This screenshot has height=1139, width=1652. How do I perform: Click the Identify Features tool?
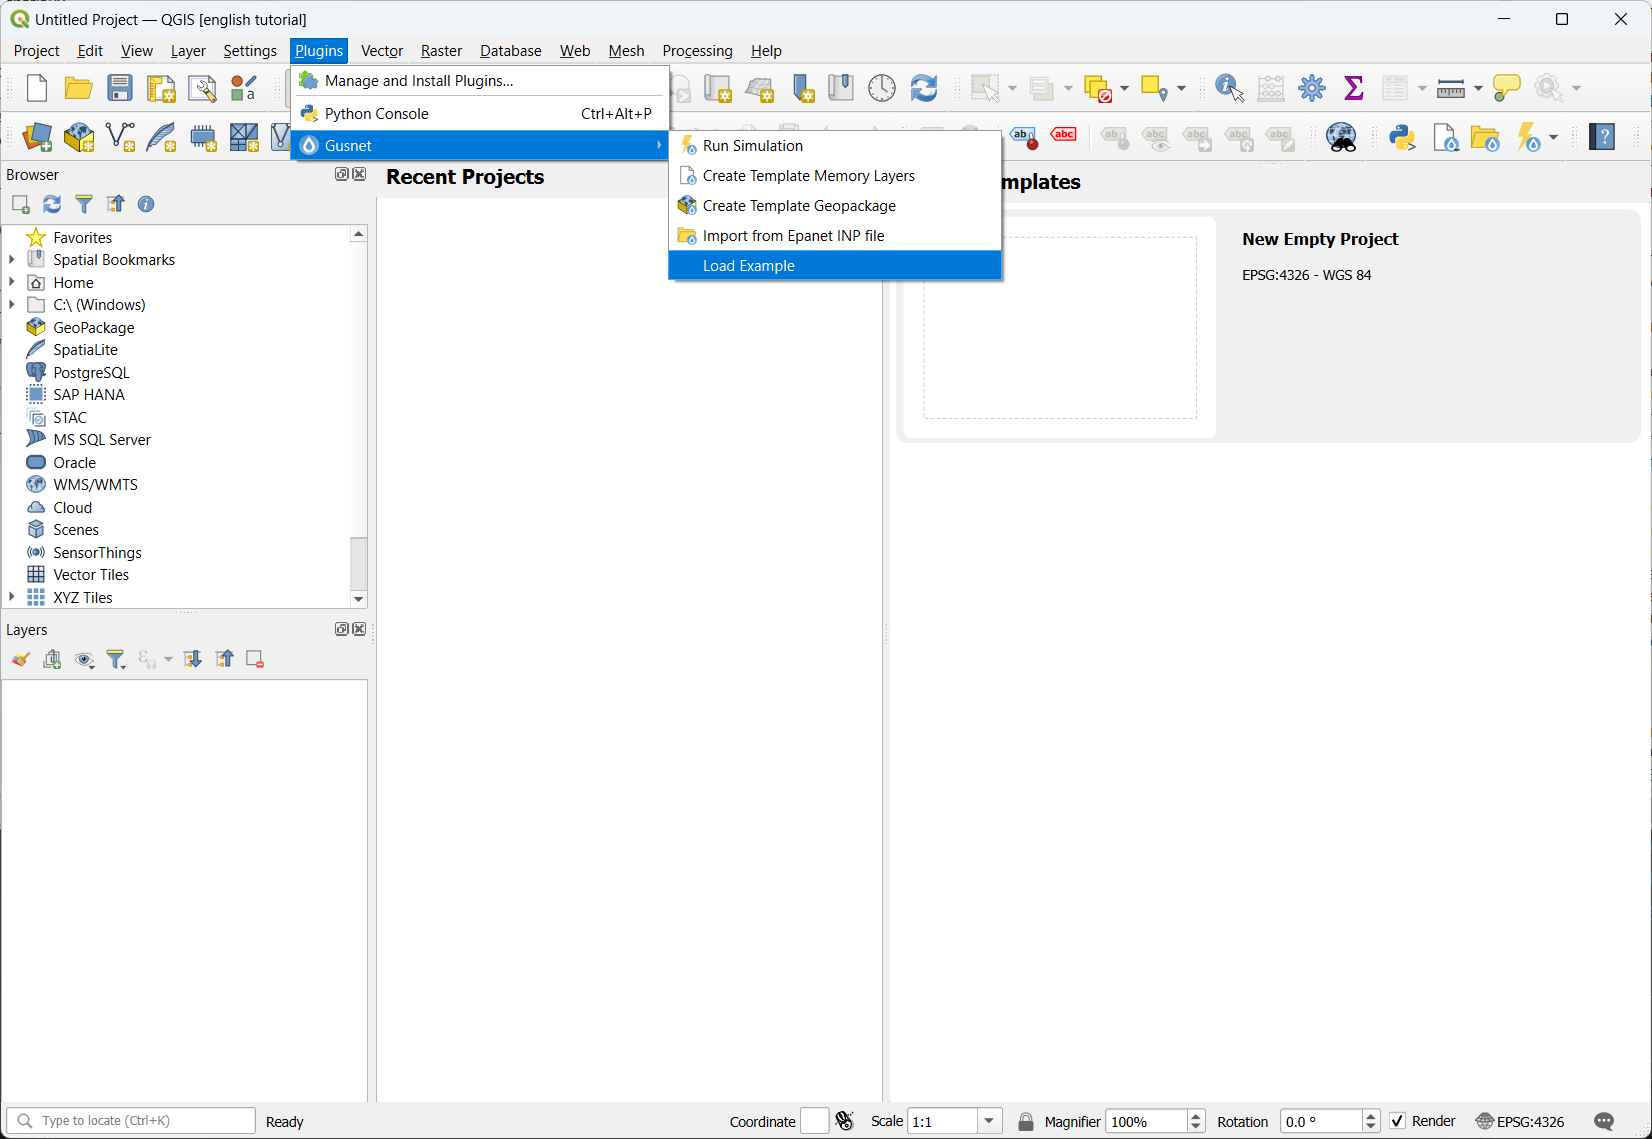click(1228, 88)
